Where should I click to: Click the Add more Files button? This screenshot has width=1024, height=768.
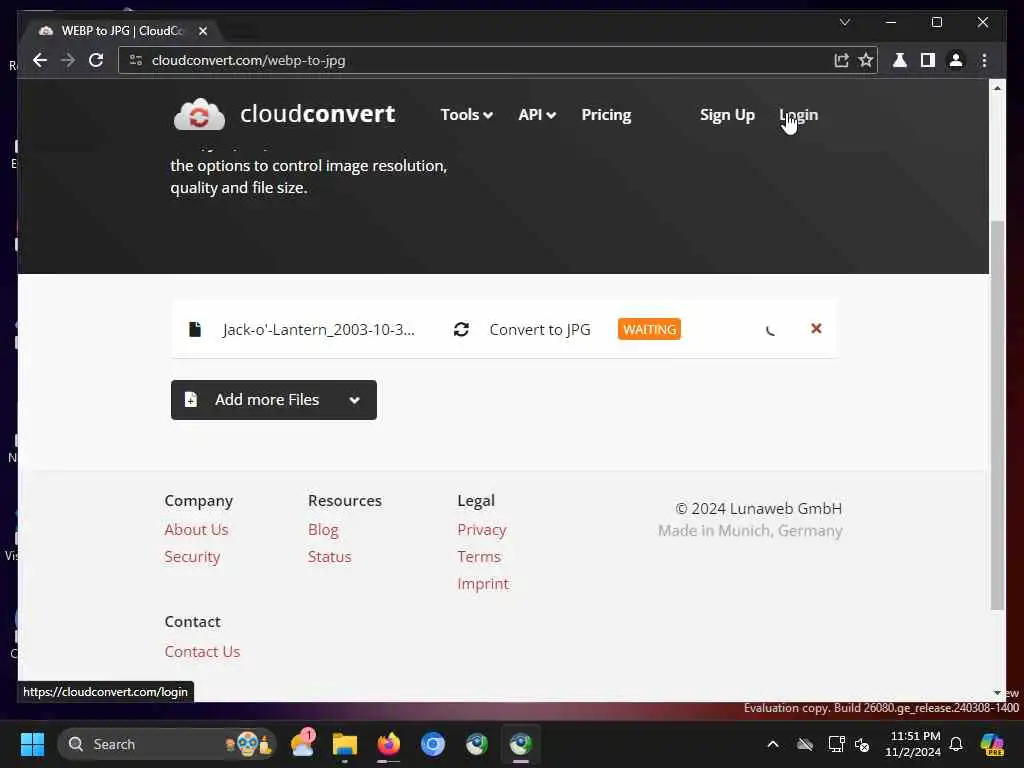coord(274,400)
